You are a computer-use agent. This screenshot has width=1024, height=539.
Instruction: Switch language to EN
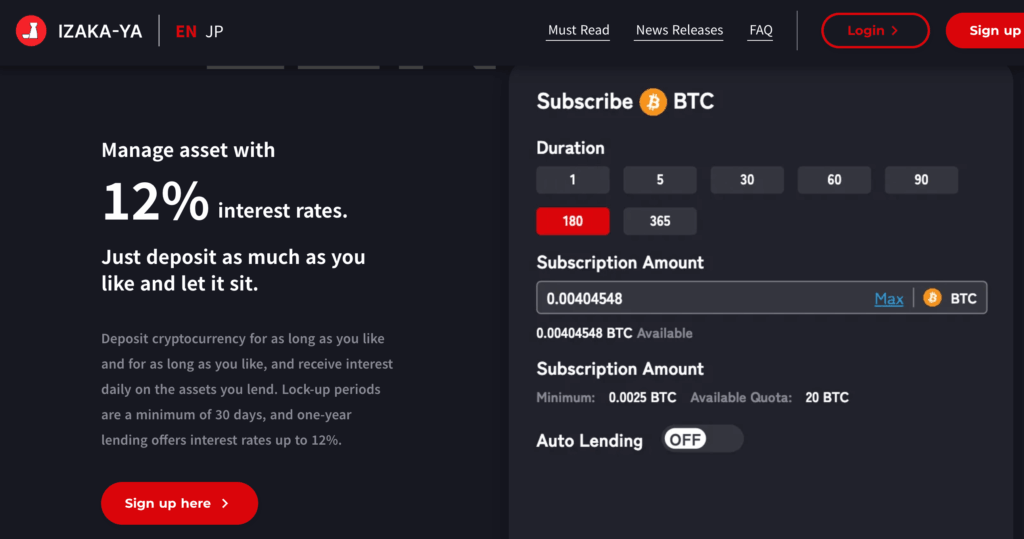(x=186, y=31)
